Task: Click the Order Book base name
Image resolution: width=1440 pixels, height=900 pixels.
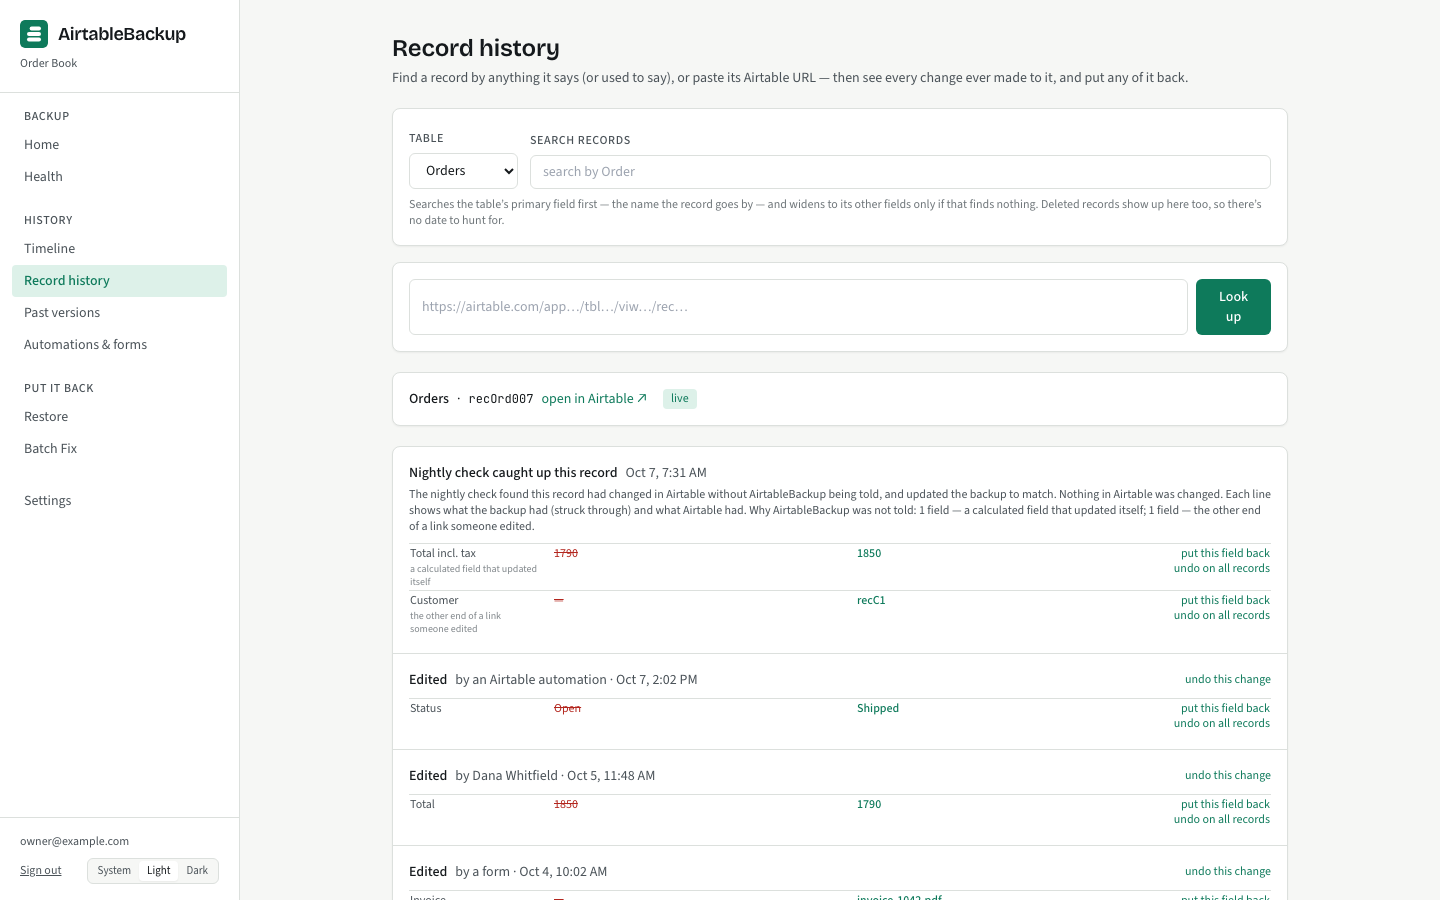Action: (49, 63)
